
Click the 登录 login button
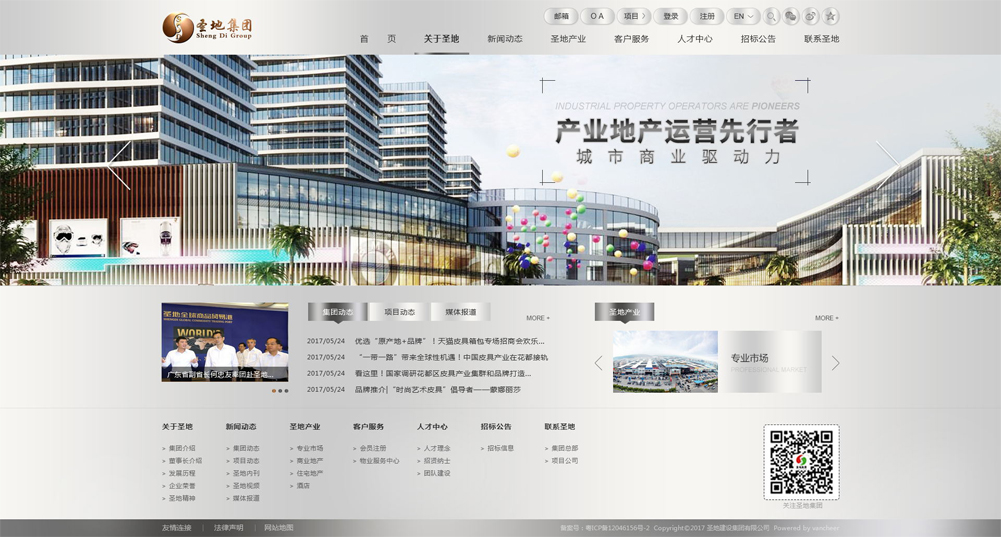[670, 16]
